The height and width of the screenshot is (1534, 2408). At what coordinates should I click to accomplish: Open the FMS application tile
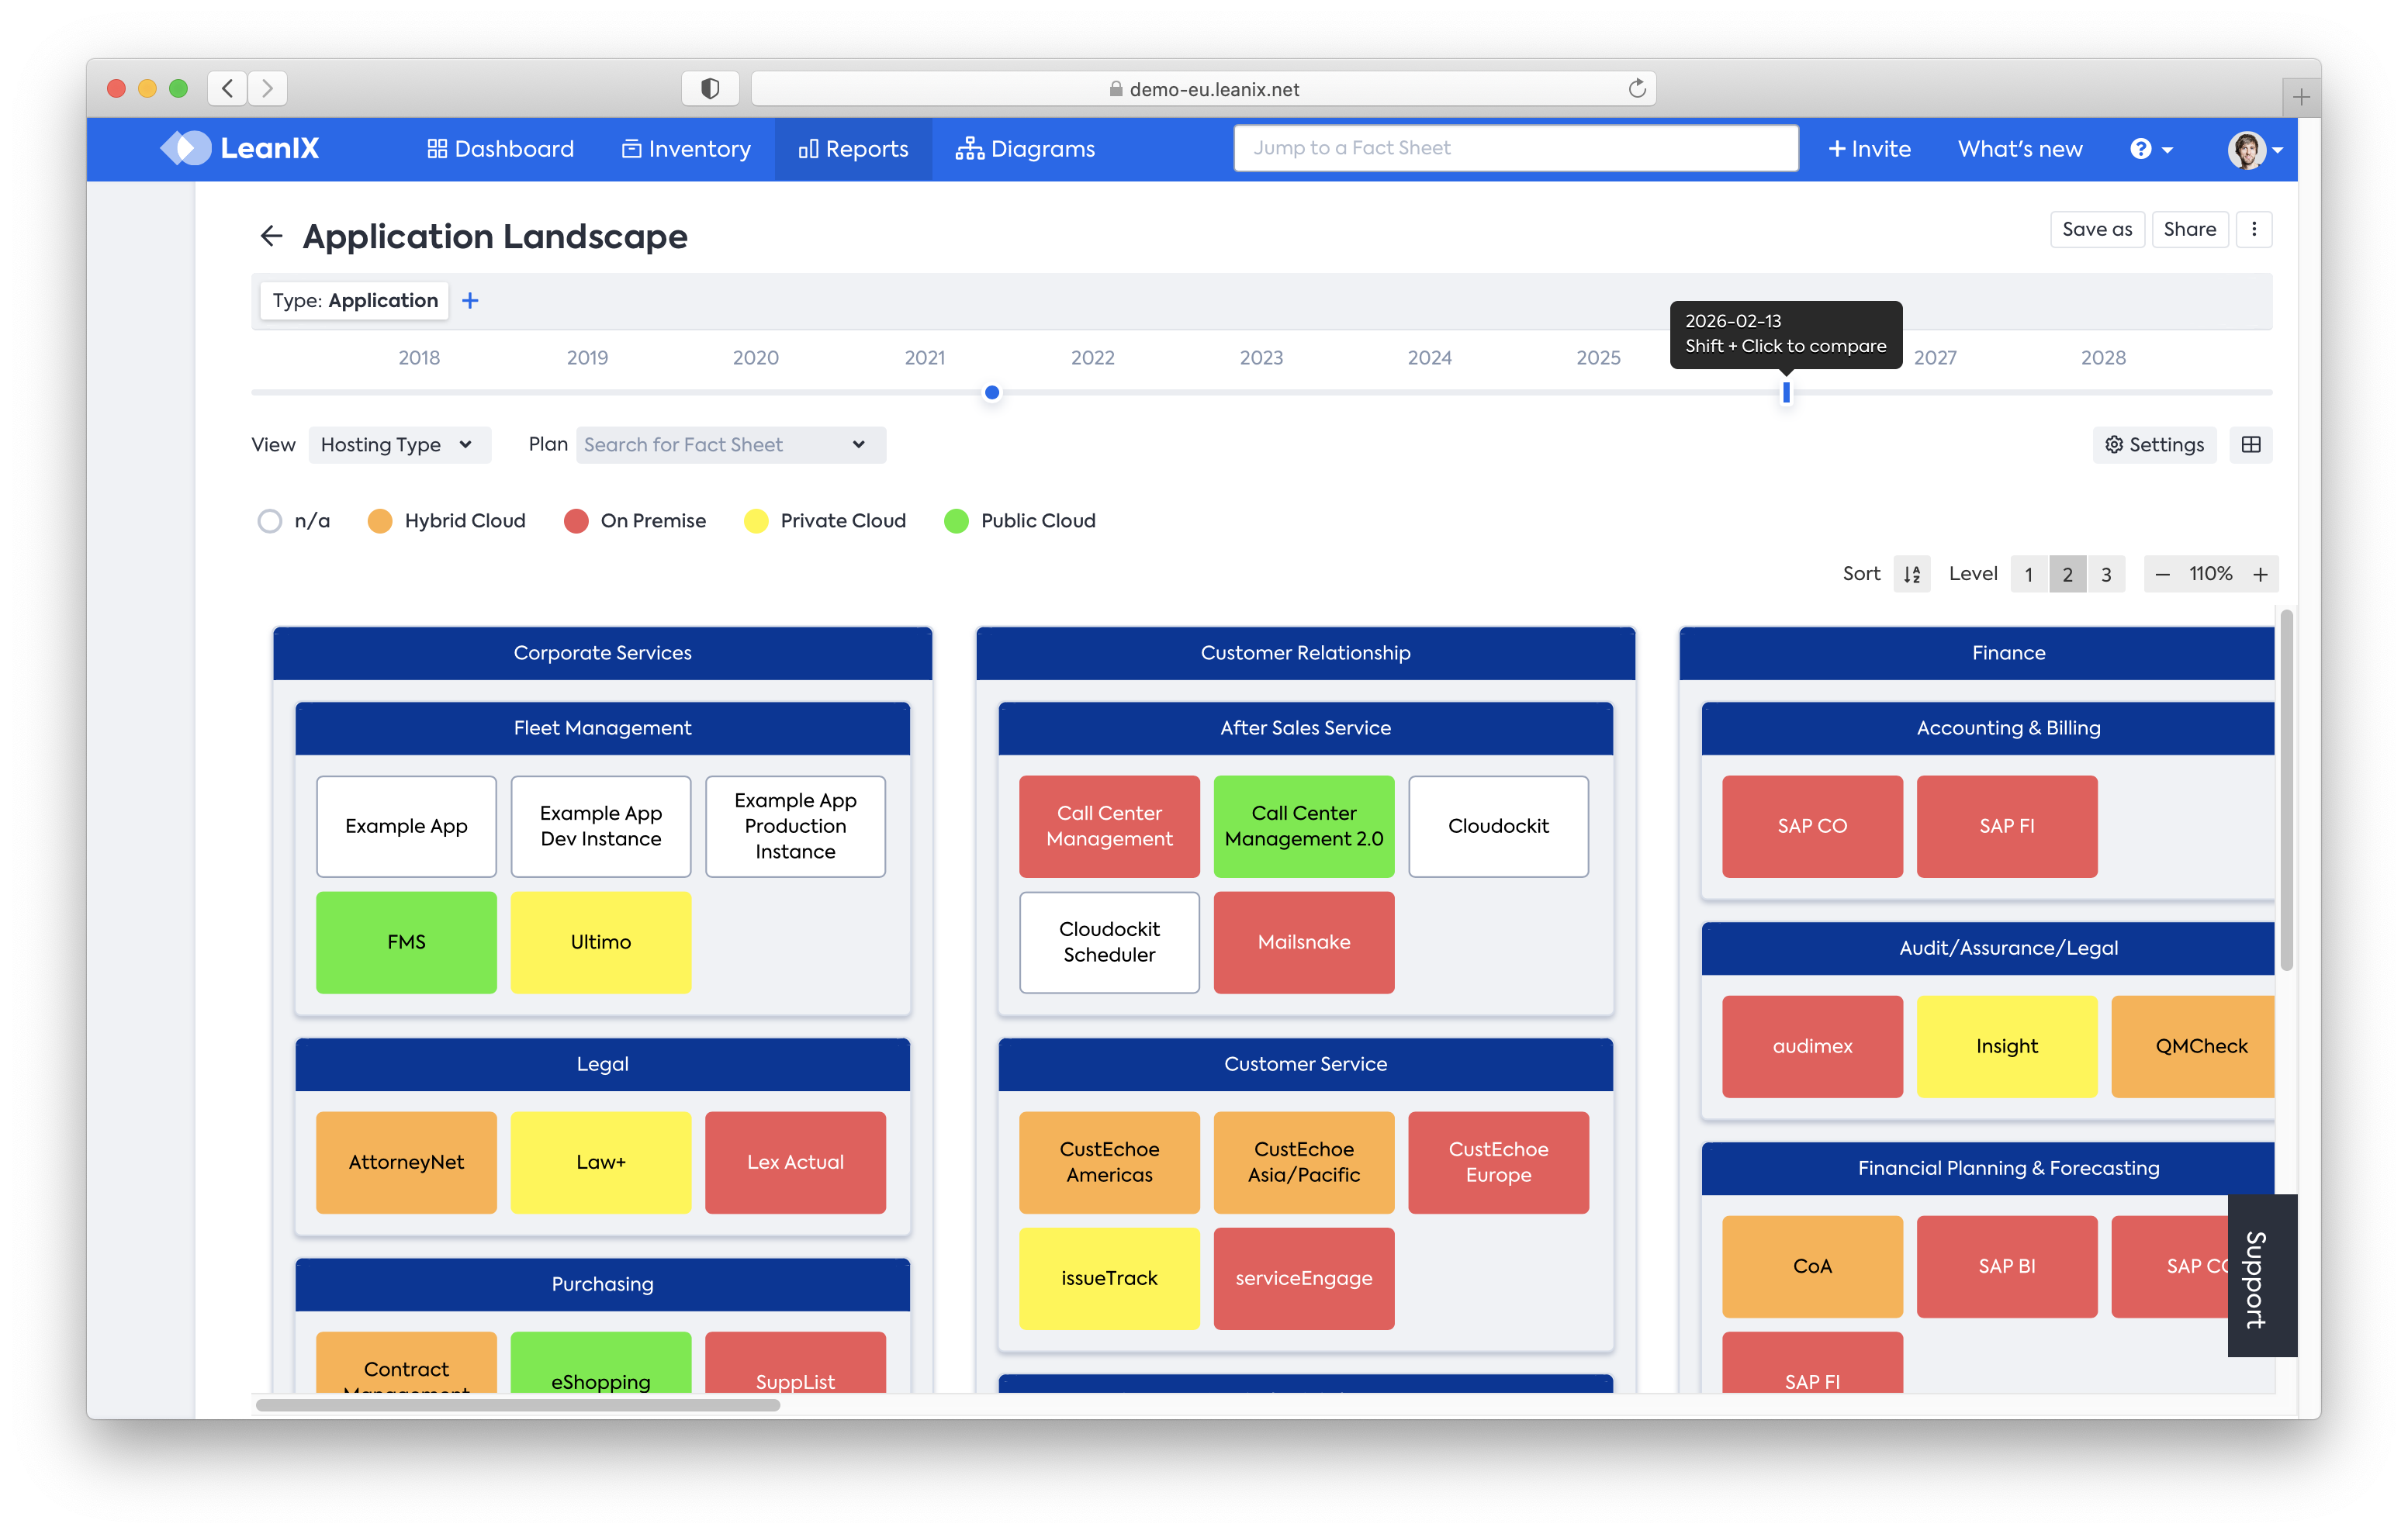pyautogui.click(x=406, y=942)
